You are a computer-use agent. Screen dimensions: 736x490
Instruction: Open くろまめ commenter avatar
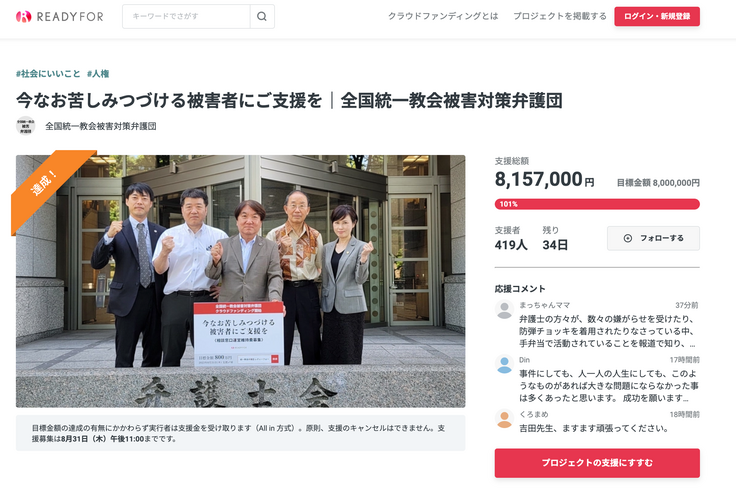pos(505,419)
